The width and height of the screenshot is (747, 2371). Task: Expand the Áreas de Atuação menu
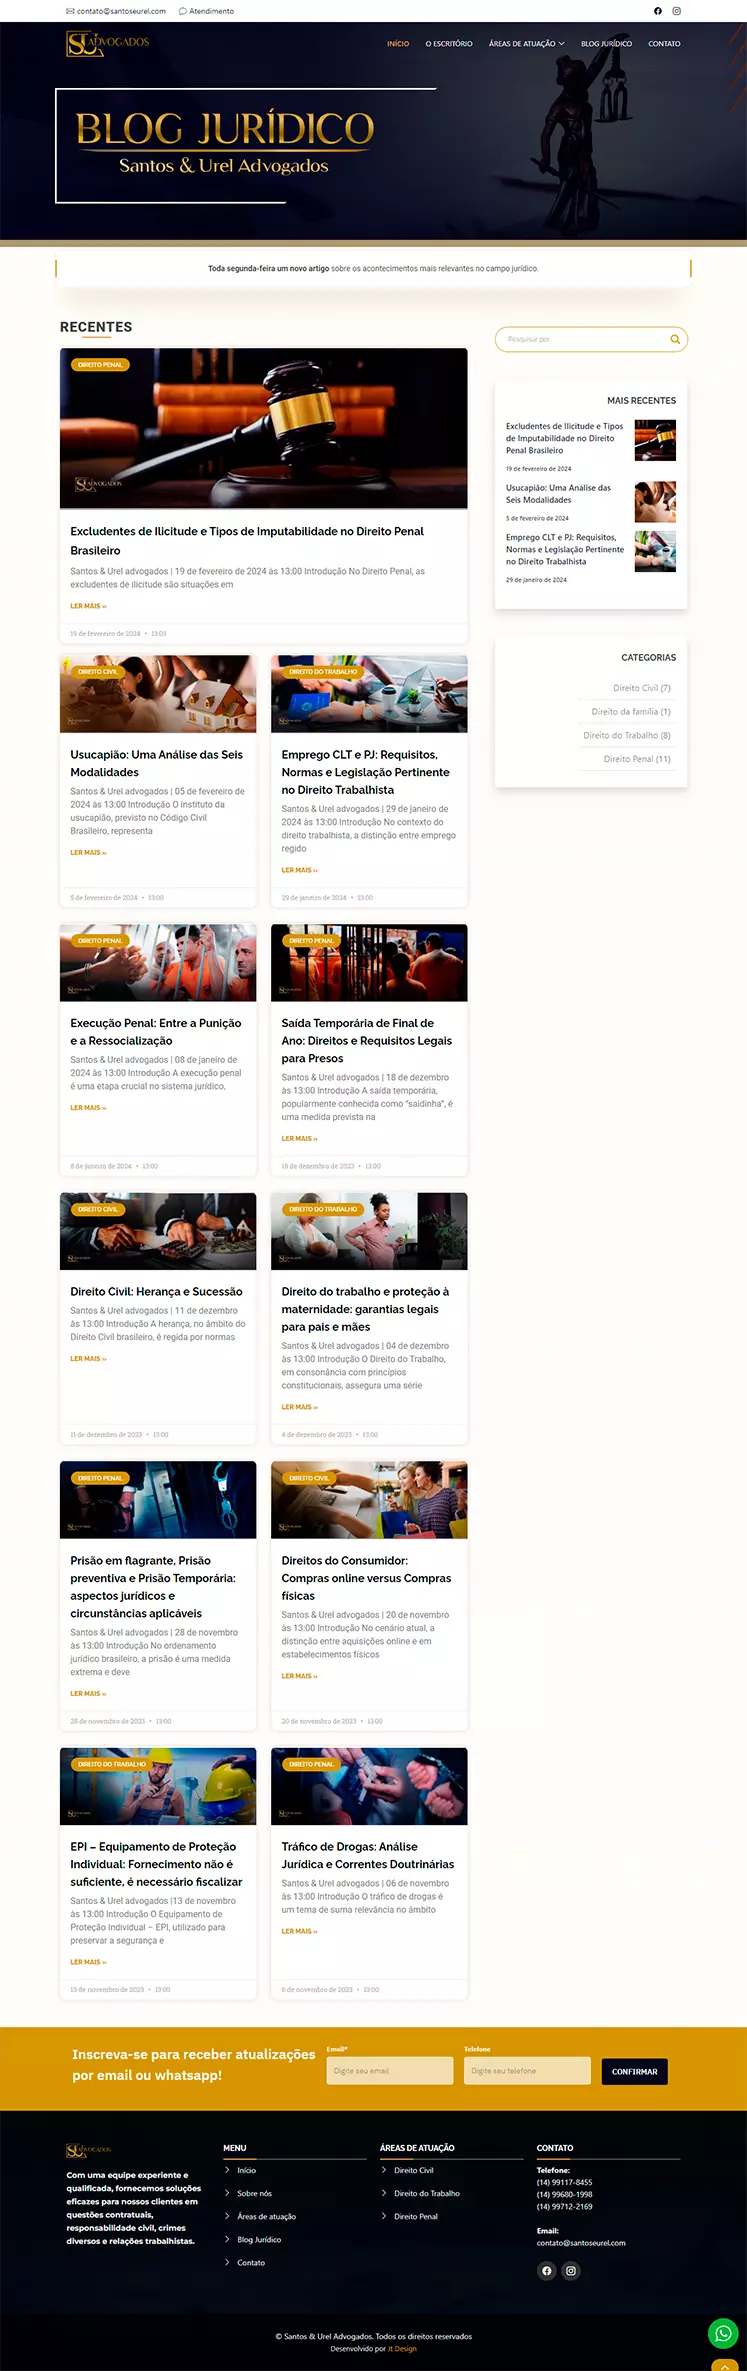click(x=527, y=44)
